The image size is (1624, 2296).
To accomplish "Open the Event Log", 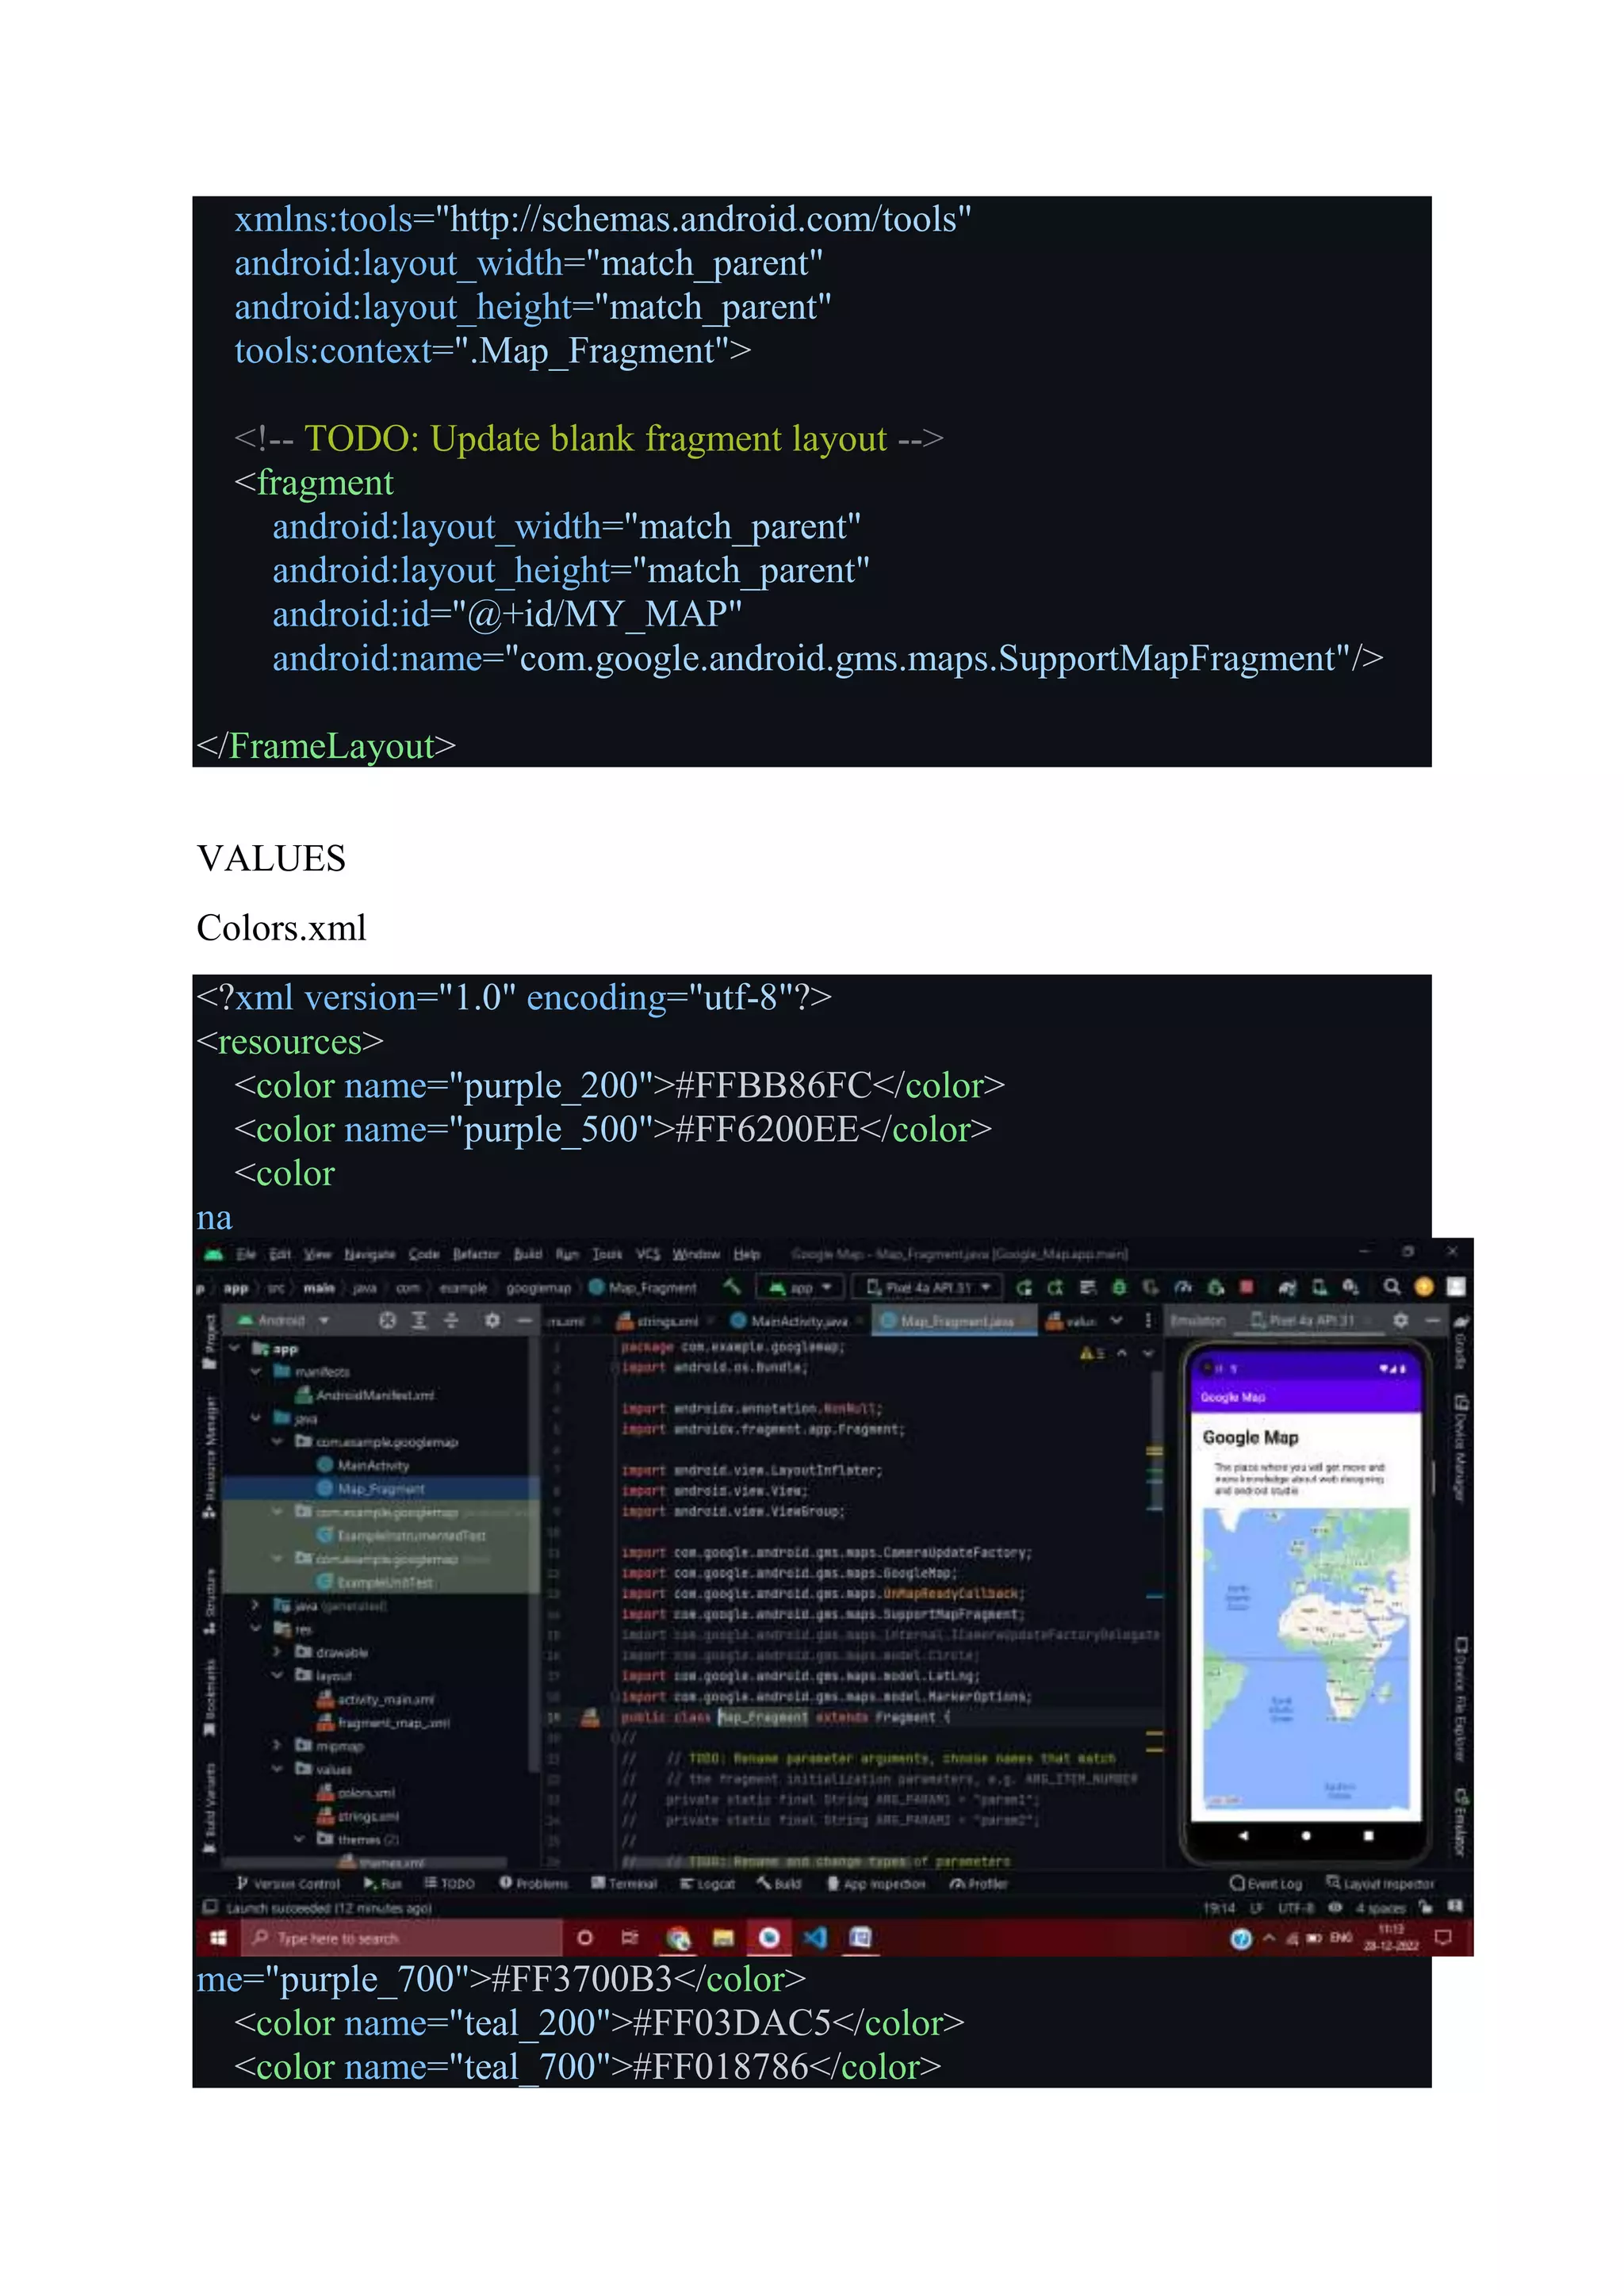I will tap(1266, 1884).
